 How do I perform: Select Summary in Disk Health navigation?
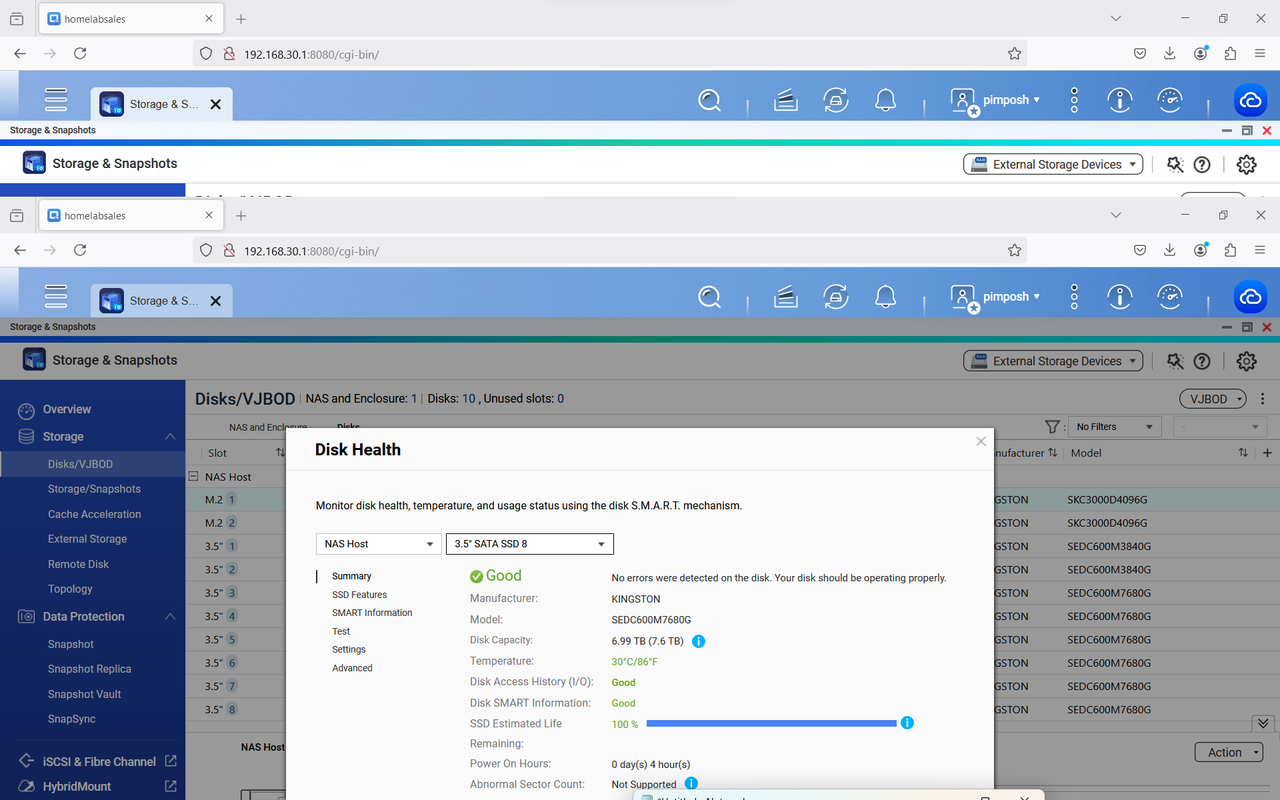click(352, 576)
